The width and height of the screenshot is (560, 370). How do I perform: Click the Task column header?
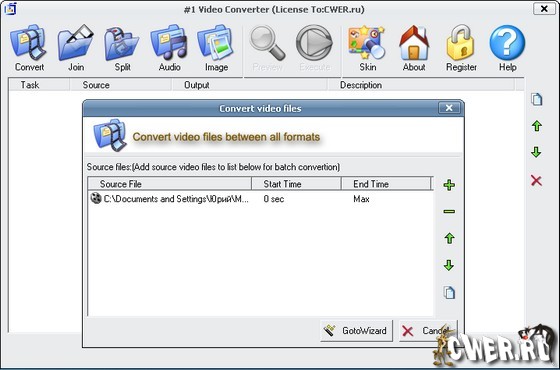39,85
